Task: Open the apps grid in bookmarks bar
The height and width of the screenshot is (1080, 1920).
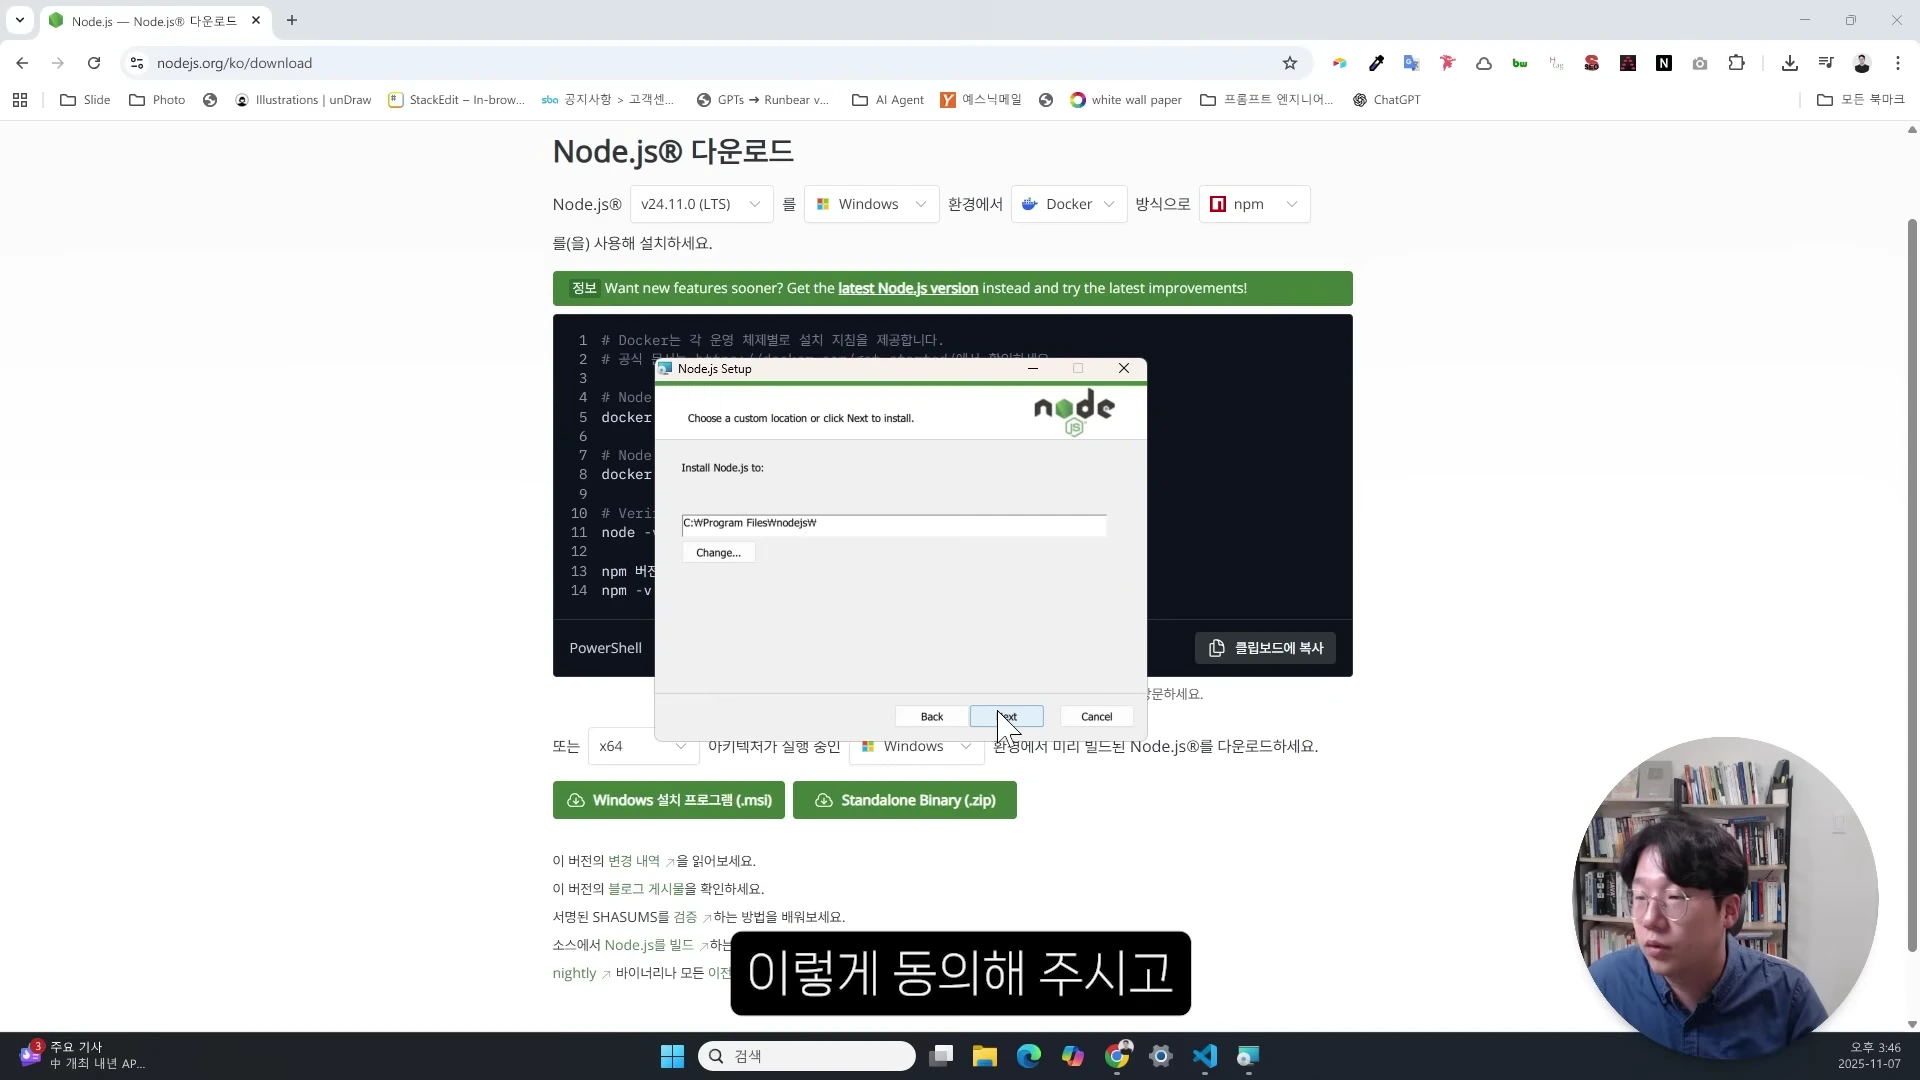Action: point(20,100)
